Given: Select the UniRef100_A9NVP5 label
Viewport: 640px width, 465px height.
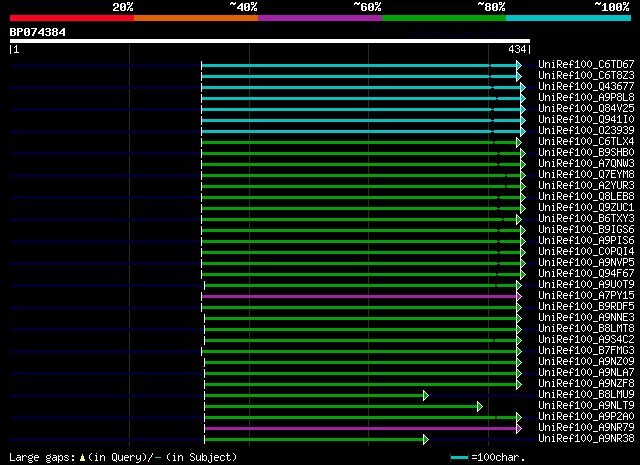Looking at the screenshot, I should (586, 263).
